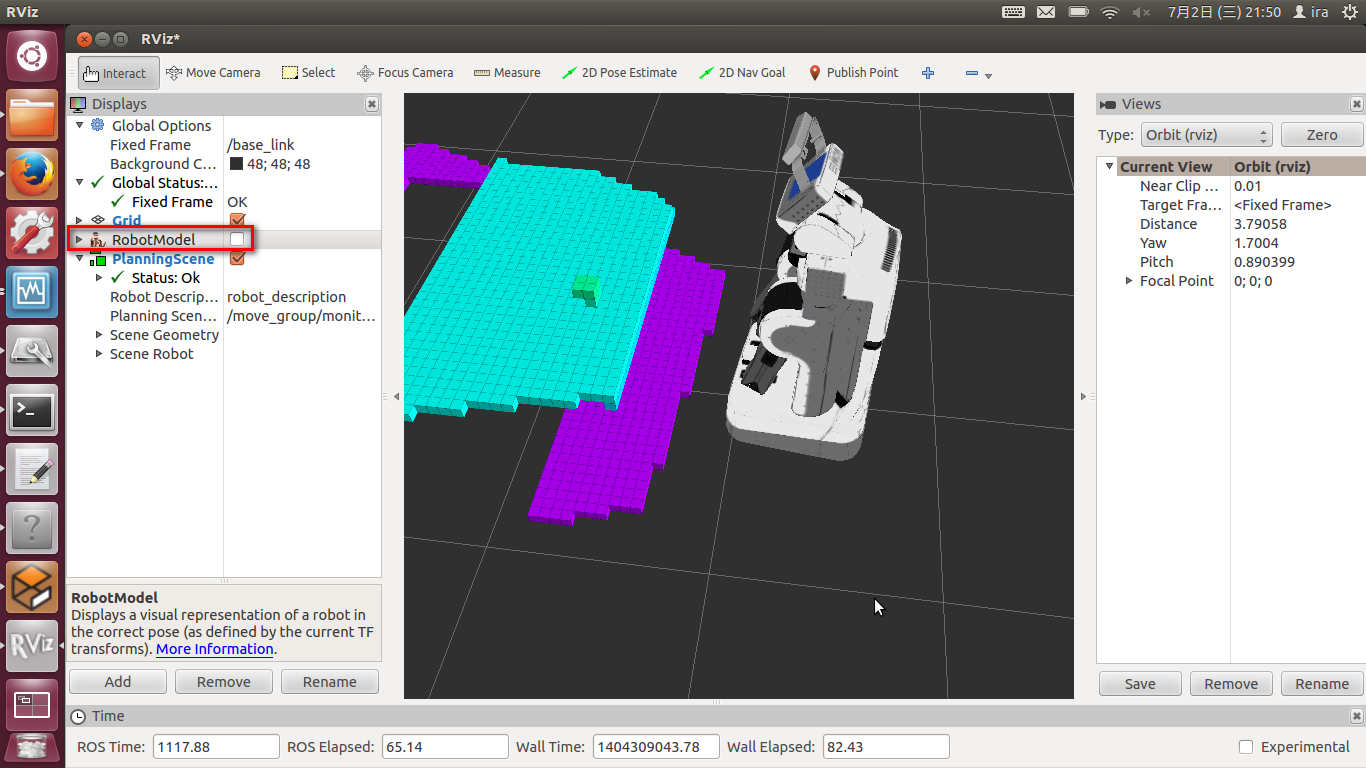Click the minus remove-tool icon
The image size is (1366, 768).
click(x=972, y=73)
